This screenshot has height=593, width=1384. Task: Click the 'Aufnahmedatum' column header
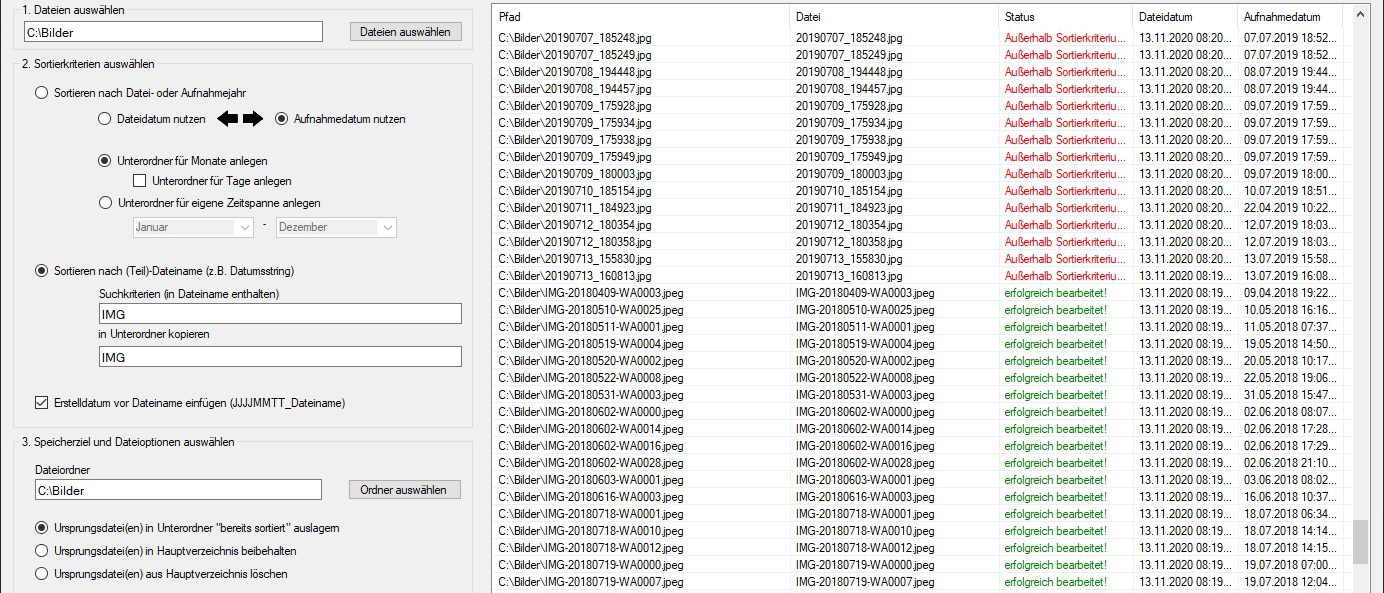(1288, 17)
